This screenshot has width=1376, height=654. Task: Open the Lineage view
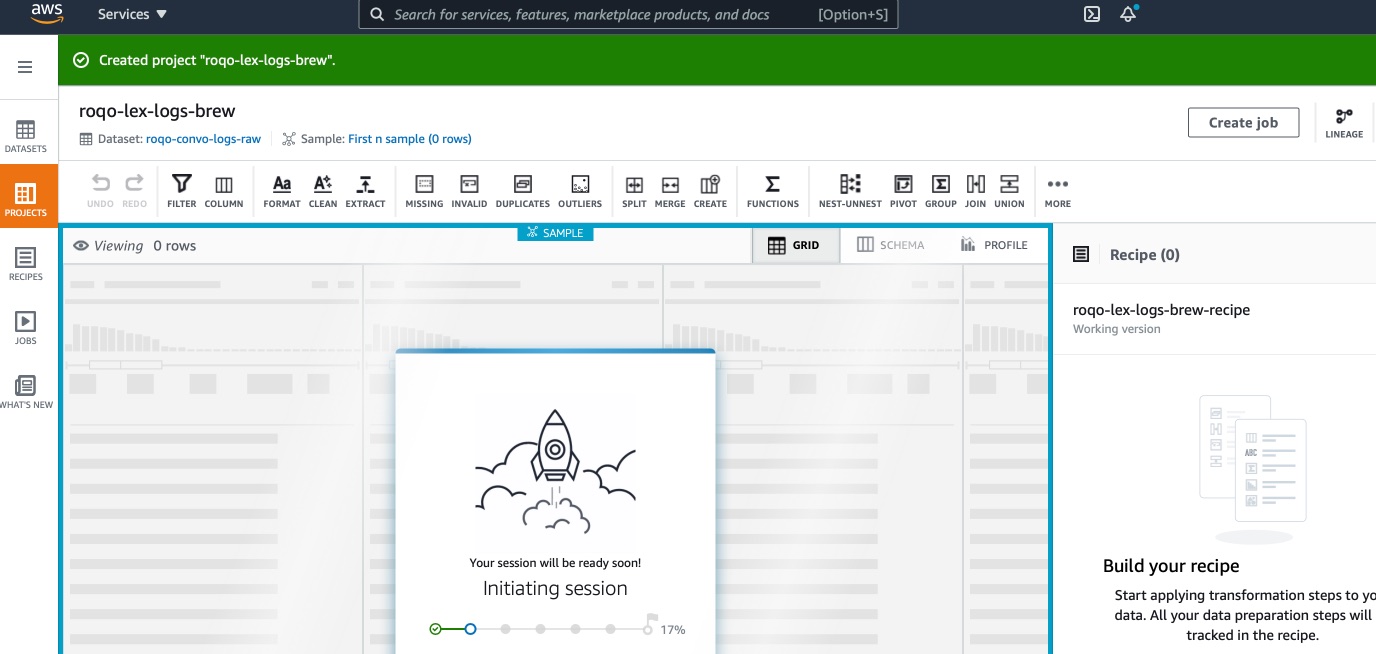[x=1344, y=123]
